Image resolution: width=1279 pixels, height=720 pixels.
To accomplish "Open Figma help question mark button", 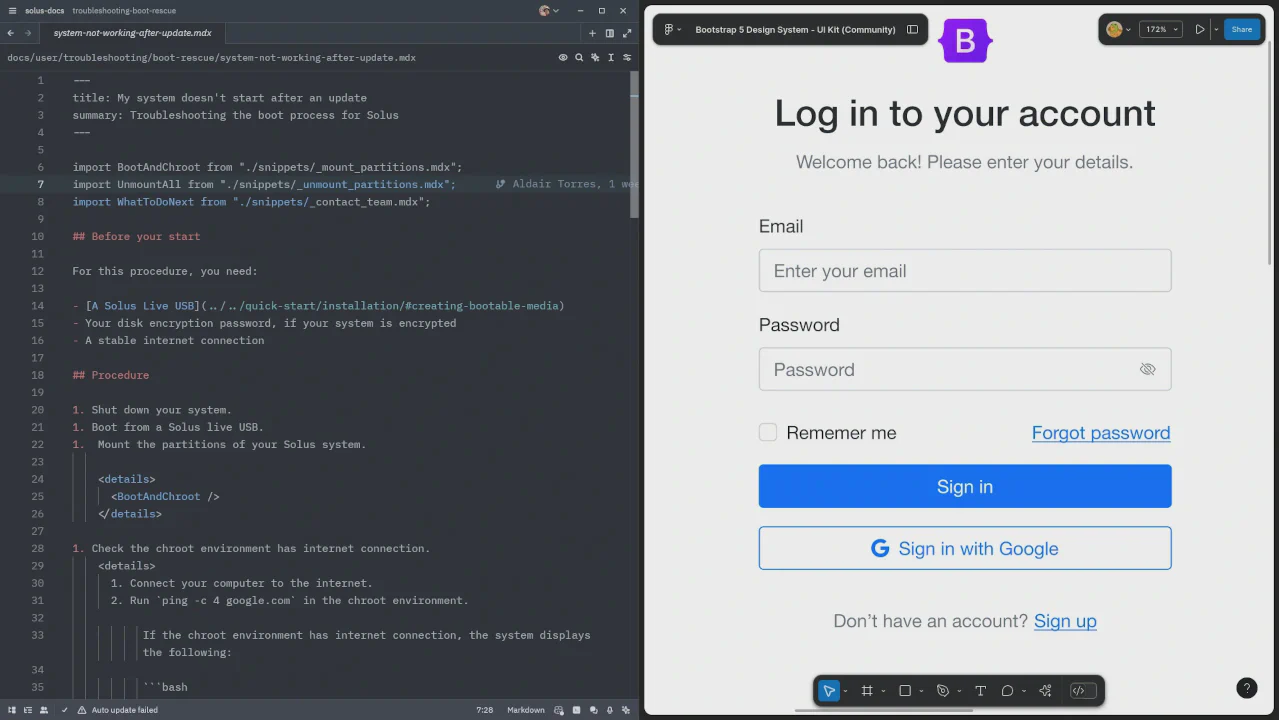I will [x=1246, y=687].
